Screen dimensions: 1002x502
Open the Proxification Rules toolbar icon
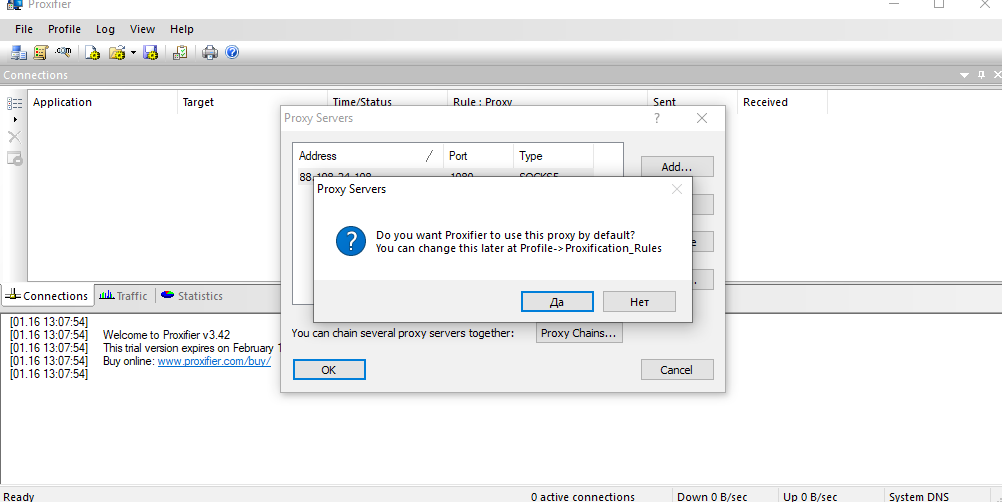(41, 52)
